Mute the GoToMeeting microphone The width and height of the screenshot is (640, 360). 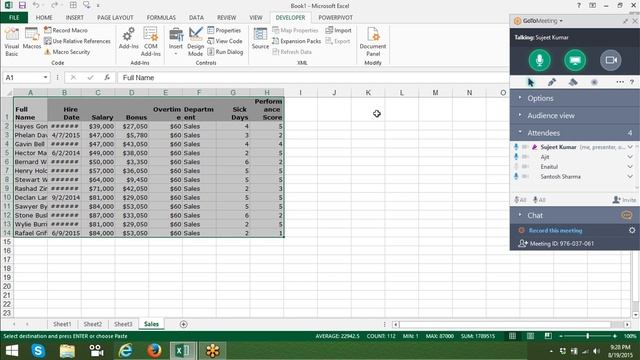click(540, 60)
